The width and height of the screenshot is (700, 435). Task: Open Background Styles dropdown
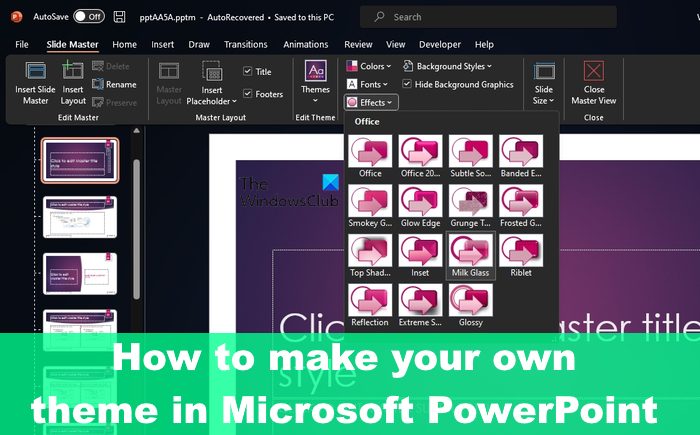click(447, 66)
